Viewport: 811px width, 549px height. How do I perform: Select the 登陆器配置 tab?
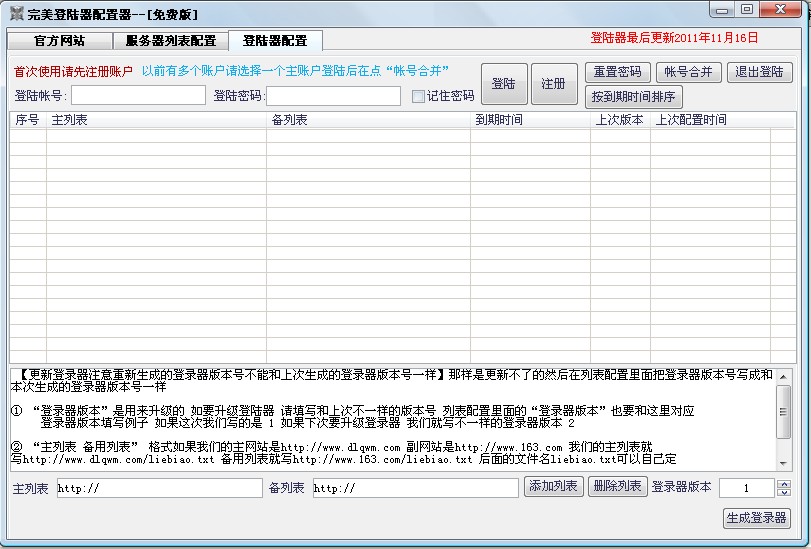click(275, 41)
